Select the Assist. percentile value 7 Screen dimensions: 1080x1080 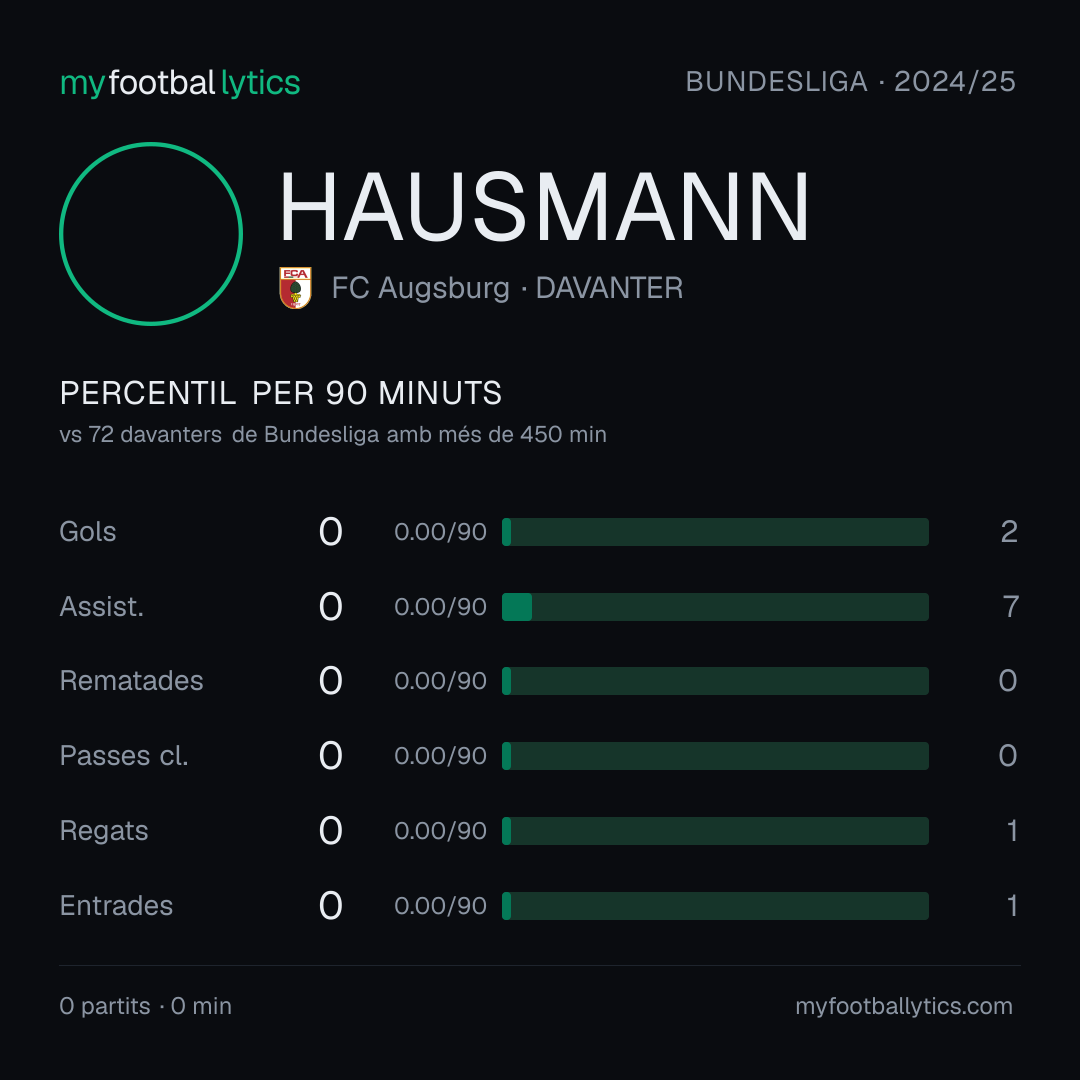[1010, 607]
